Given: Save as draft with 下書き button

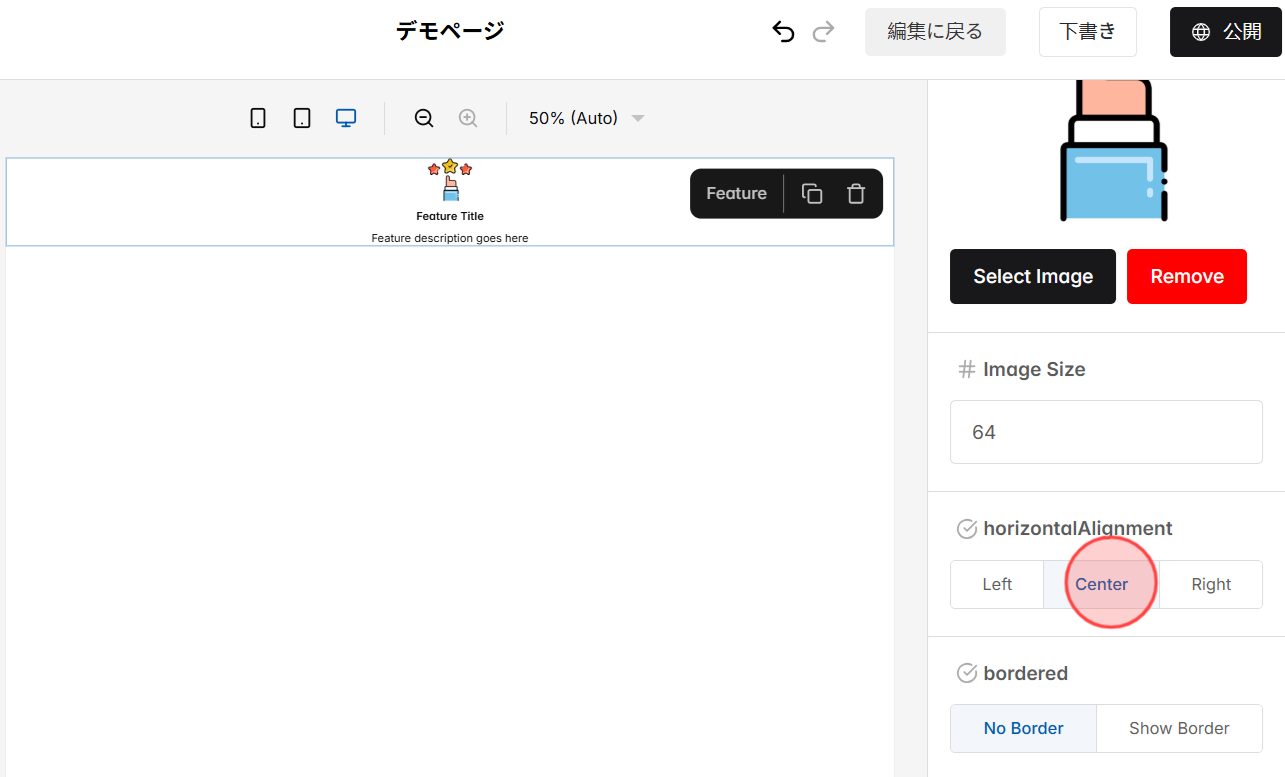Looking at the screenshot, I should coord(1087,31).
